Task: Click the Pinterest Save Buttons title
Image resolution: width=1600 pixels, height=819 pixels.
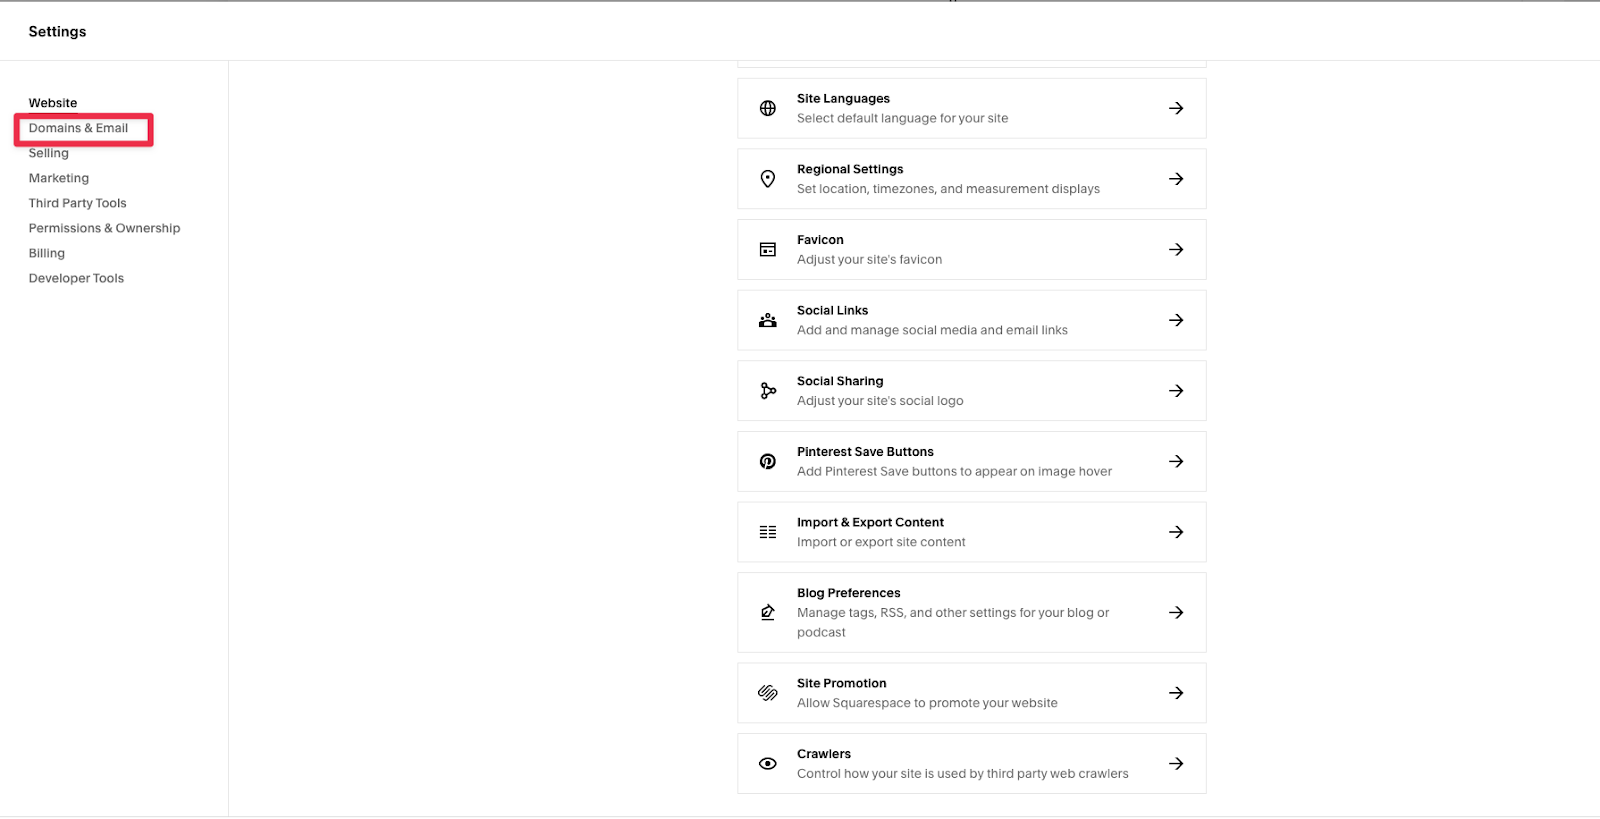Action: tap(865, 452)
